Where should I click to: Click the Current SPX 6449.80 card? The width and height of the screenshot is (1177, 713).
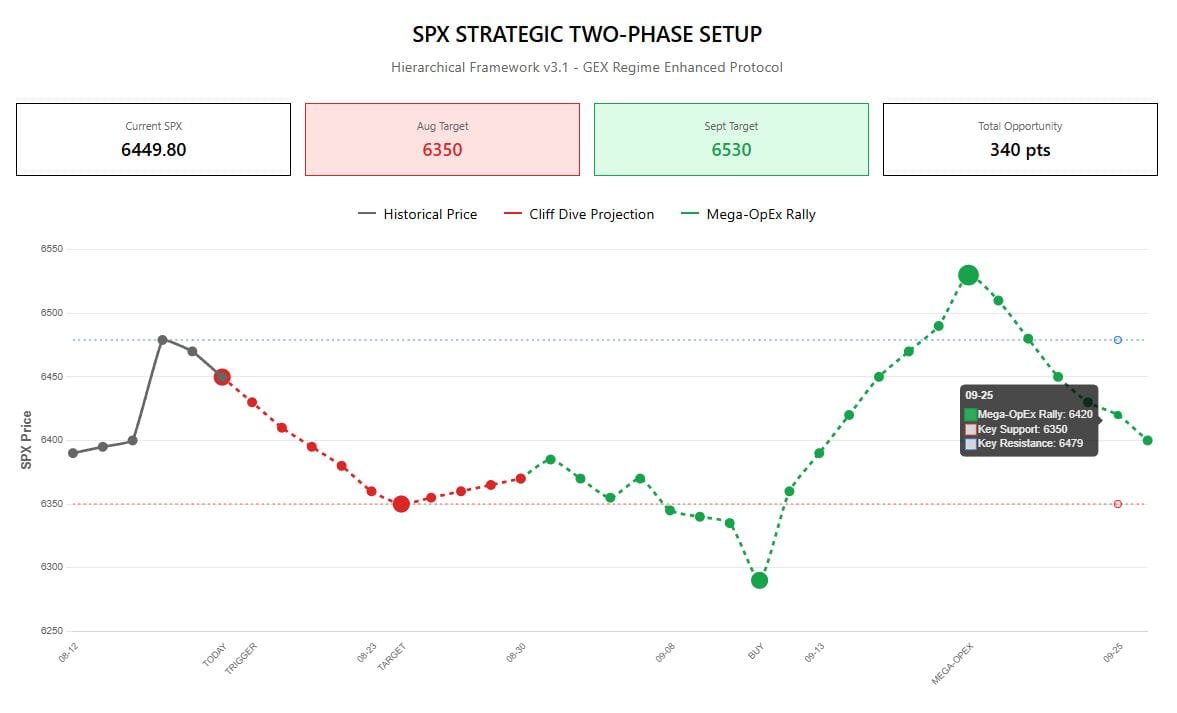pyautogui.click(x=154, y=139)
